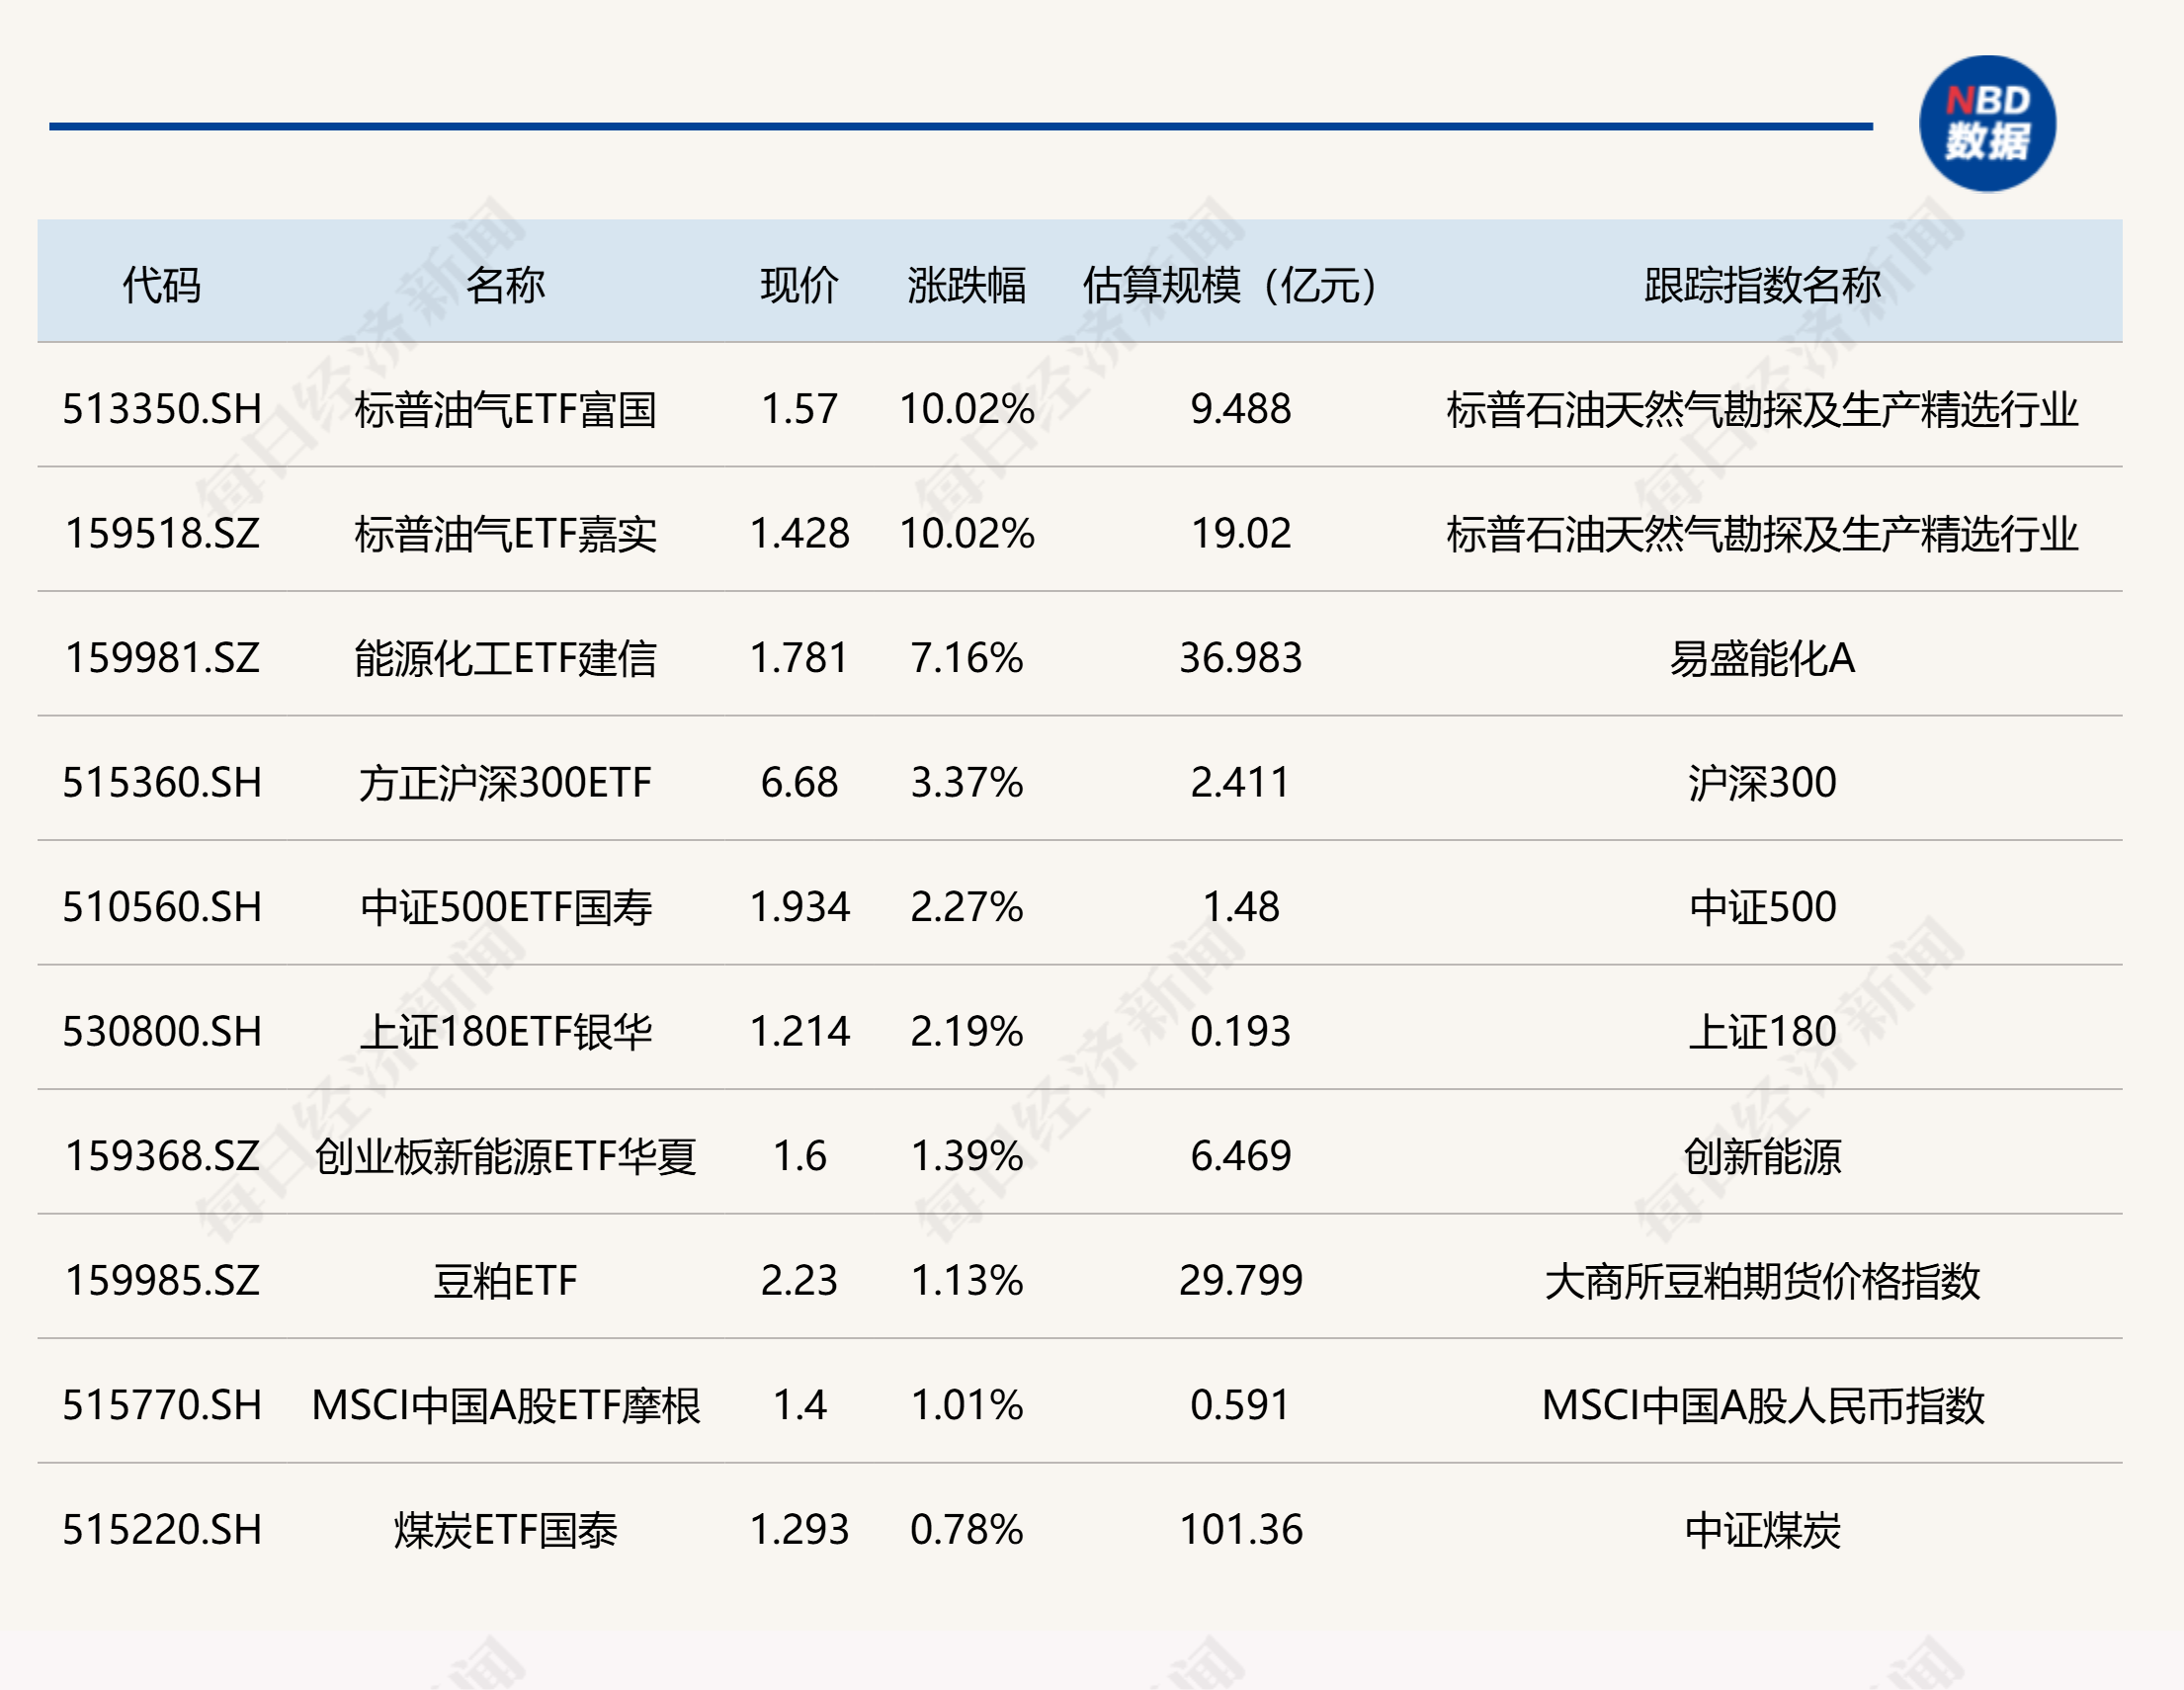Click 上证180ETF银华 fund name

point(505,1032)
